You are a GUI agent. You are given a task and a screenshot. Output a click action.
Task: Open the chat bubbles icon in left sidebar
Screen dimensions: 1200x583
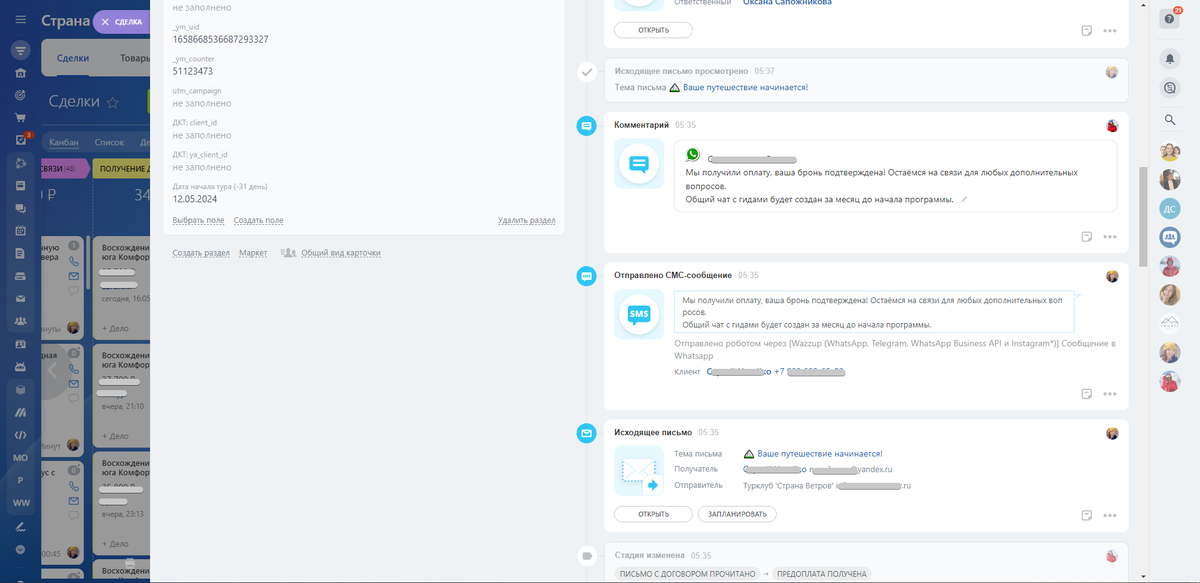coord(20,208)
